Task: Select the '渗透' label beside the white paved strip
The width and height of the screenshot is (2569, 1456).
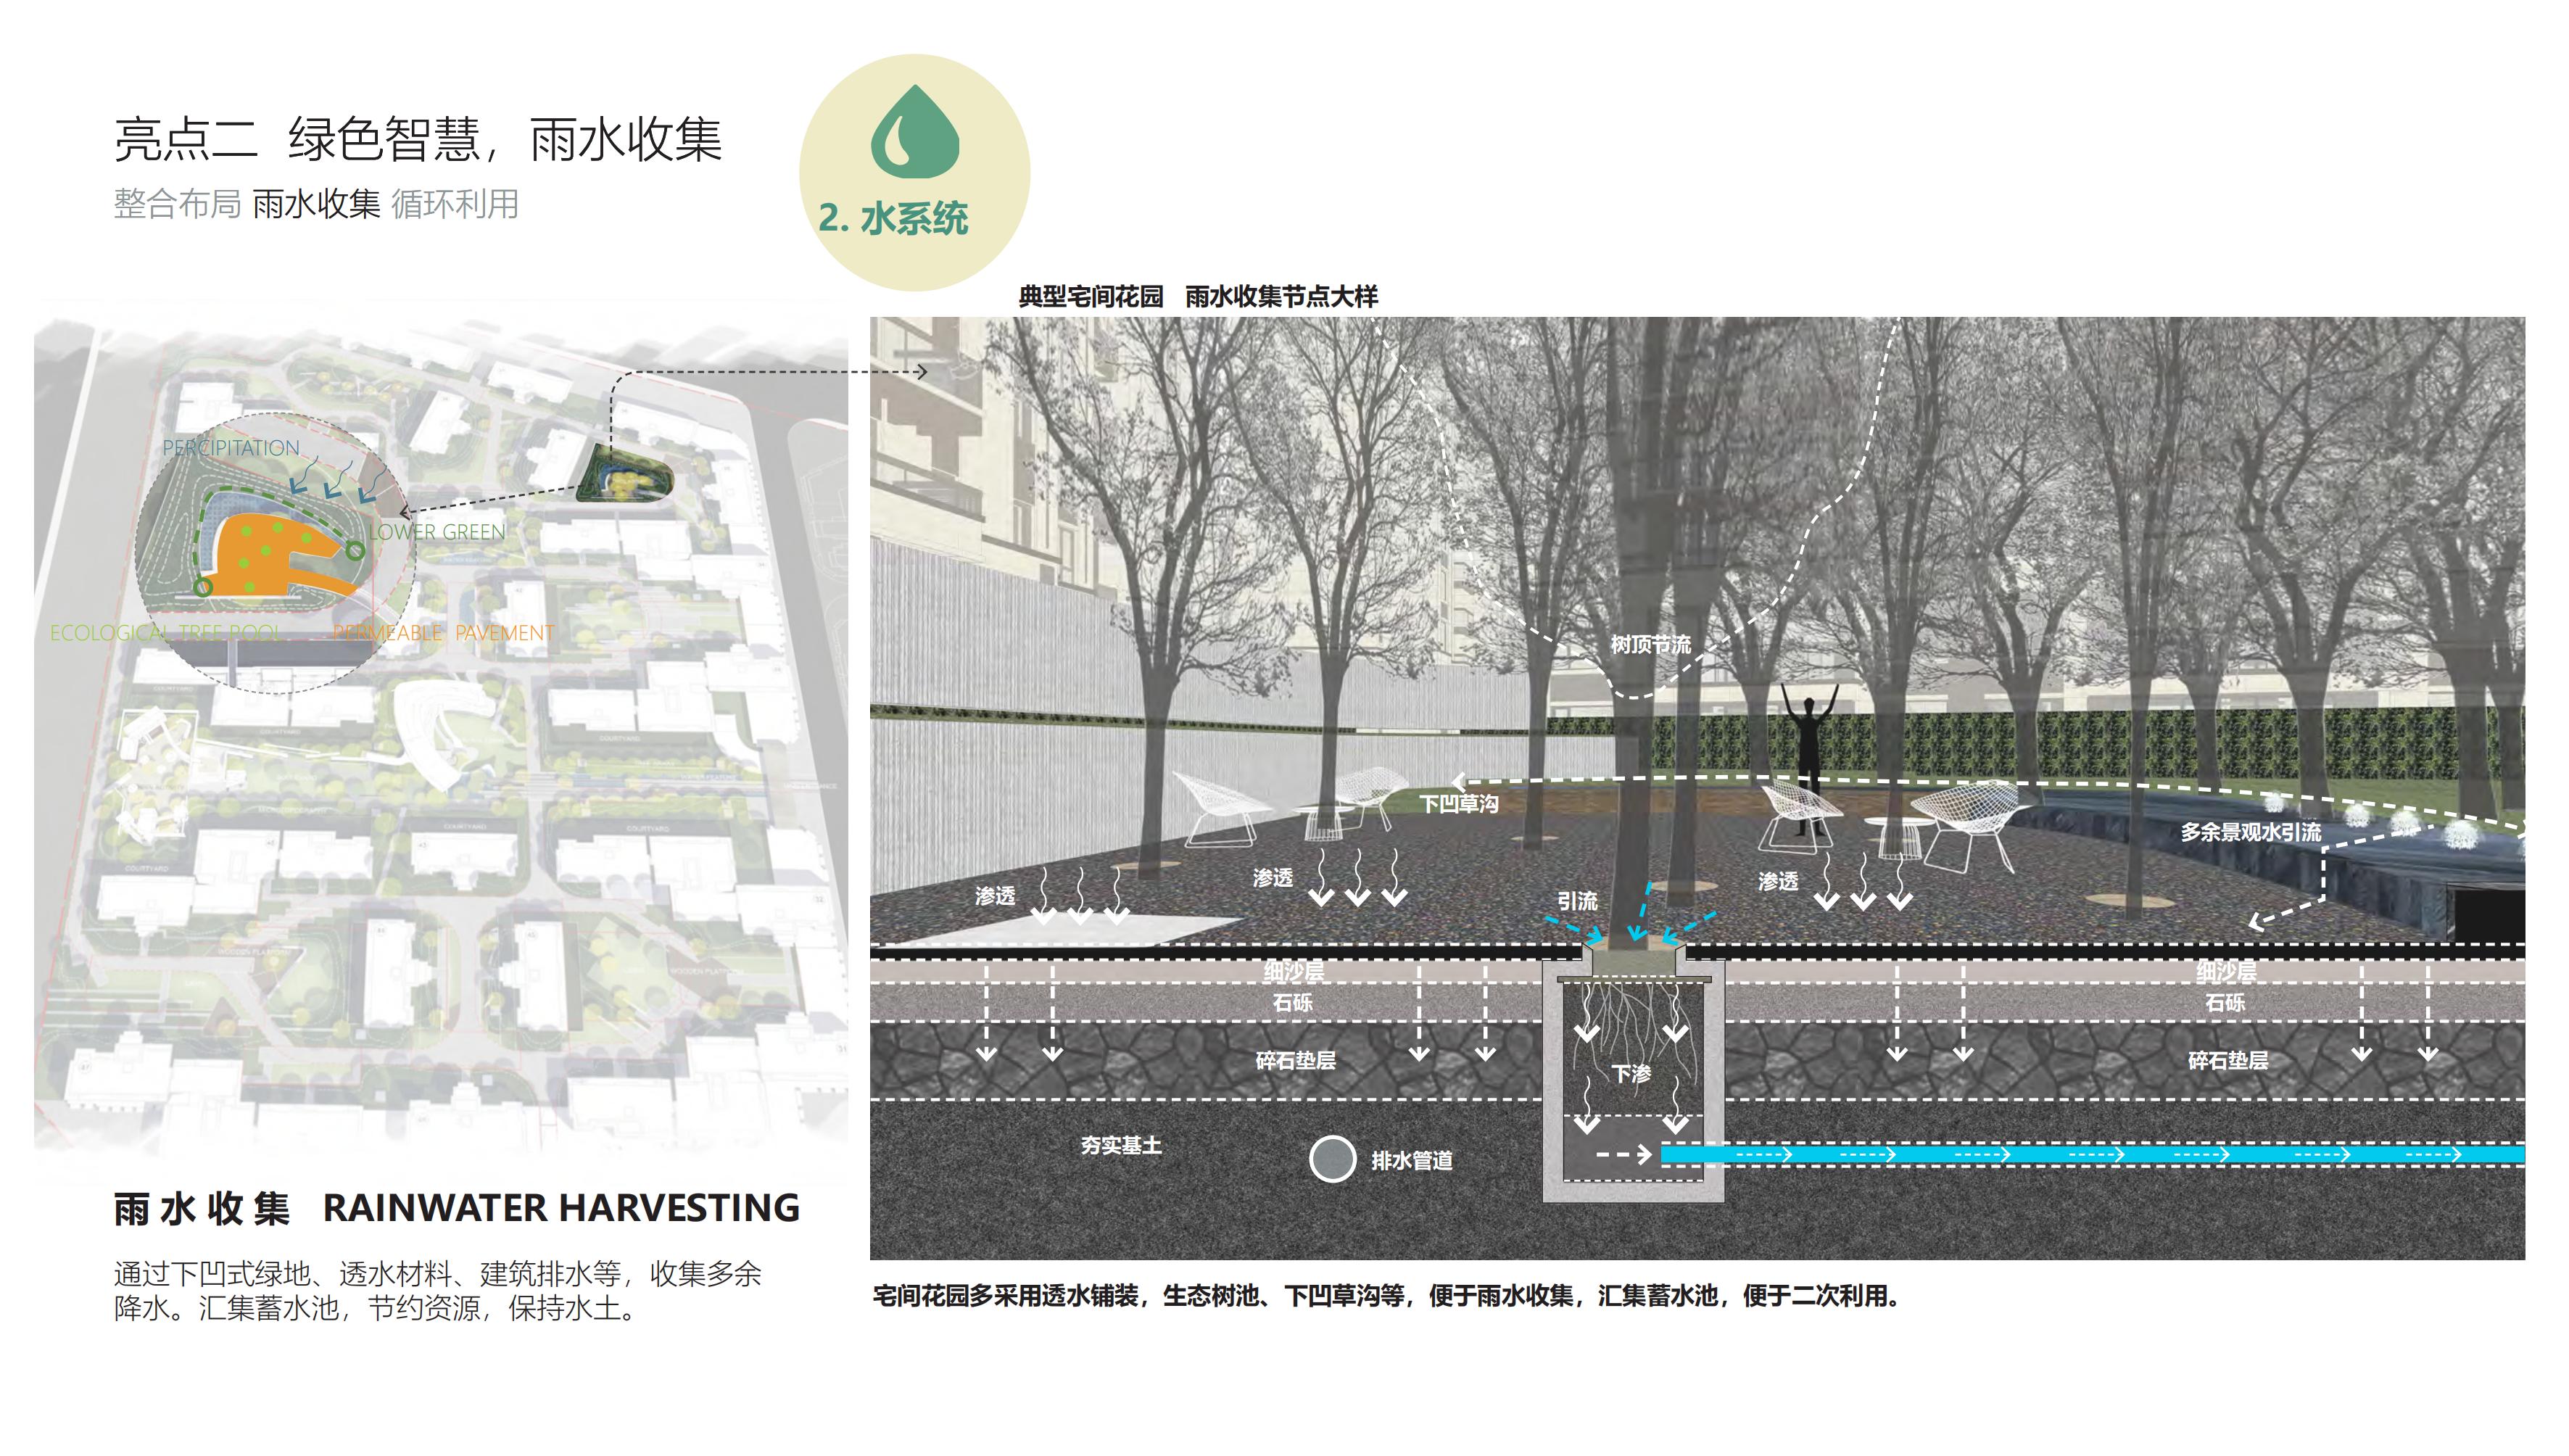Action: 995,895
